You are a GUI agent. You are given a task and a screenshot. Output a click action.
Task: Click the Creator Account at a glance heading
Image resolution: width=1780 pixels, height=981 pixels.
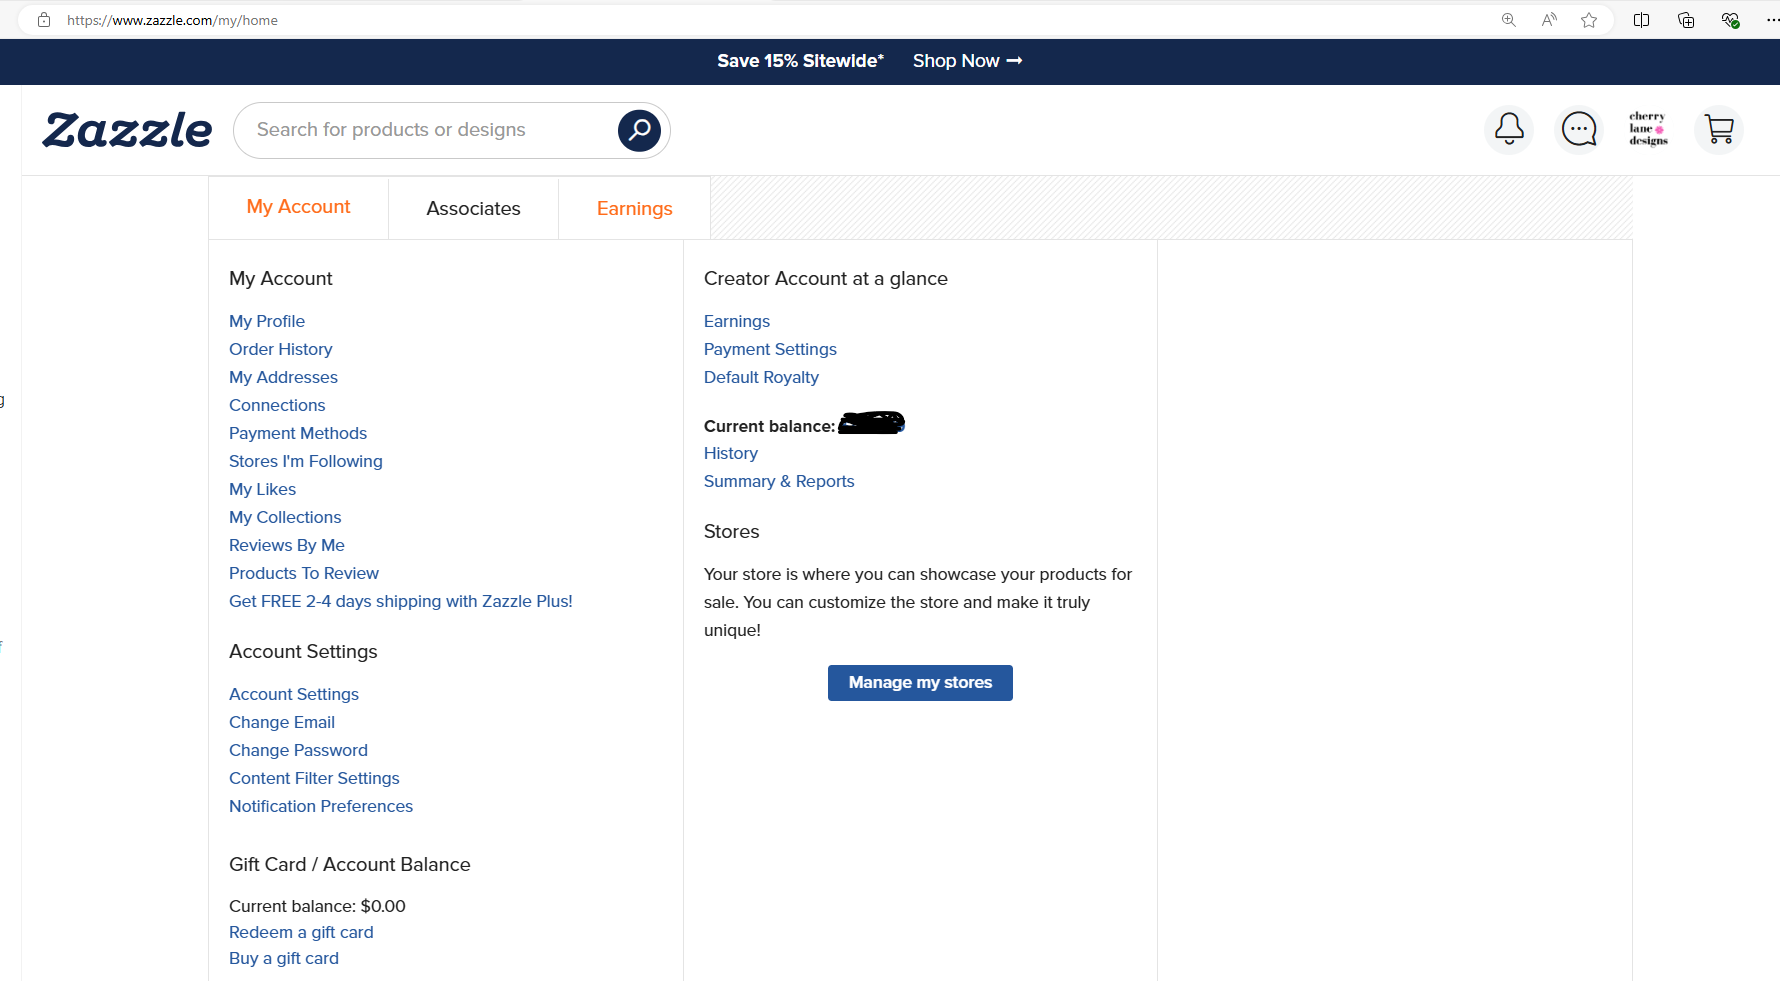[x=826, y=279]
